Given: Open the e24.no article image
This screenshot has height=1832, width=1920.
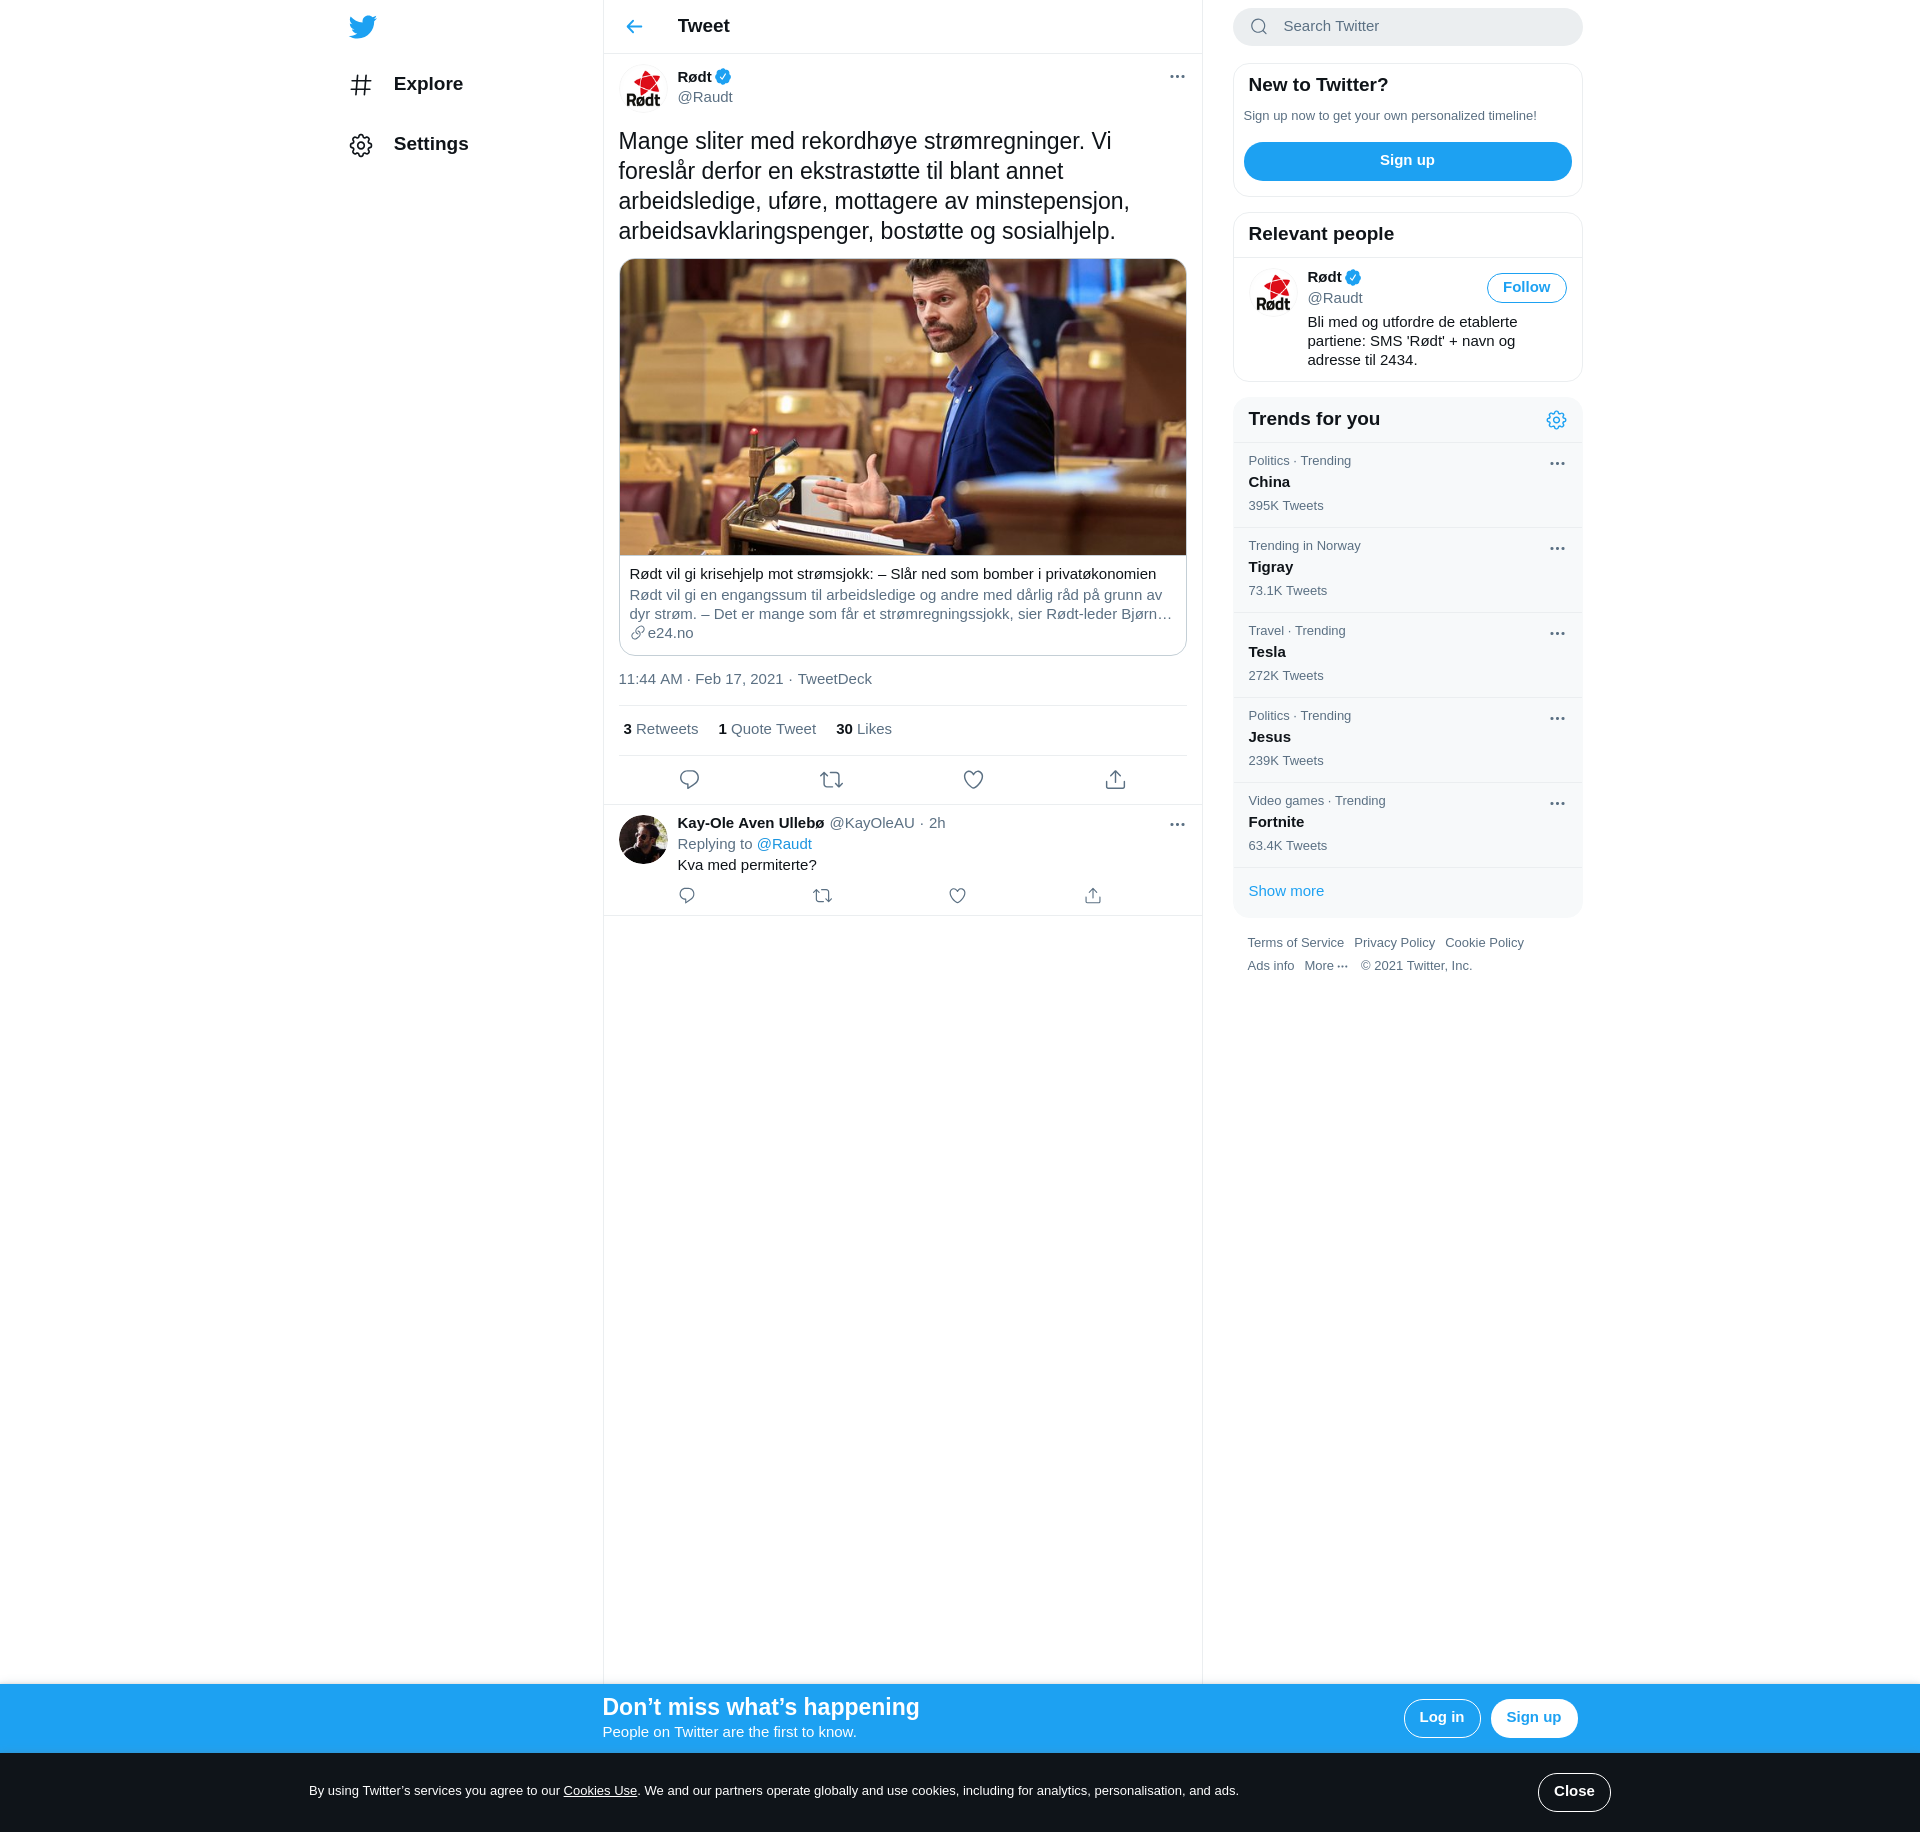Looking at the screenshot, I should click(x=902, y=407).
